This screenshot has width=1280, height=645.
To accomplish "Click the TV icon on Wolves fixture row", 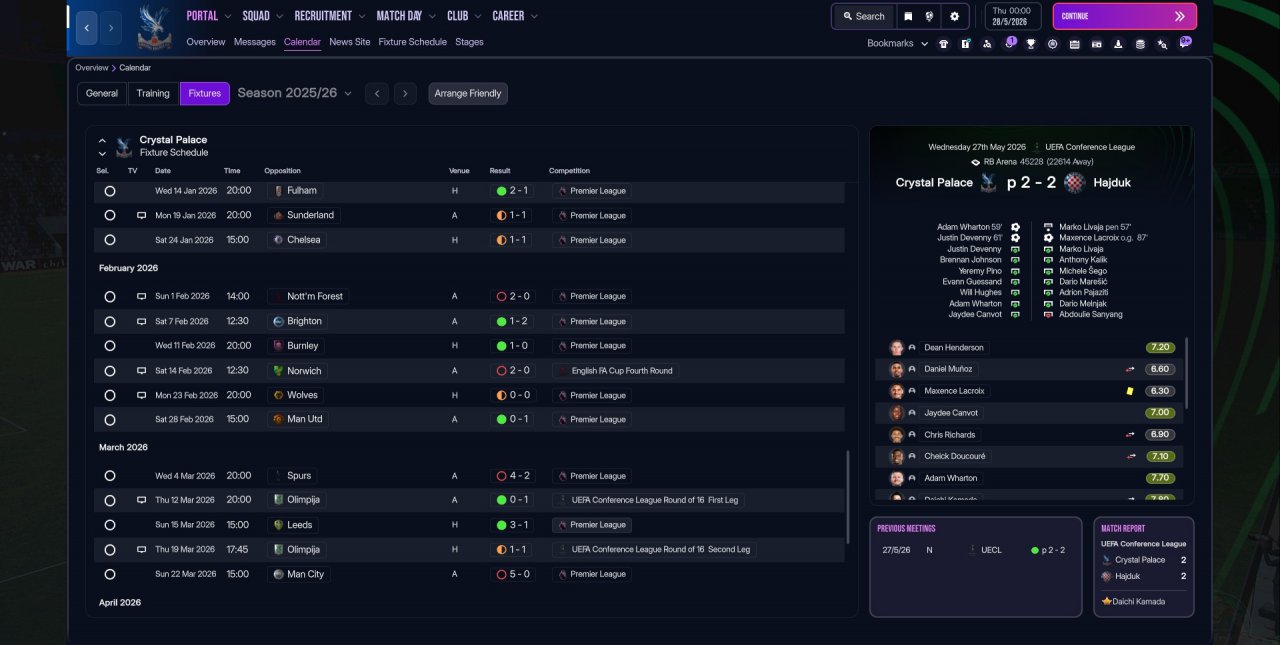I will pyautogui.click(x=141, y=395).
